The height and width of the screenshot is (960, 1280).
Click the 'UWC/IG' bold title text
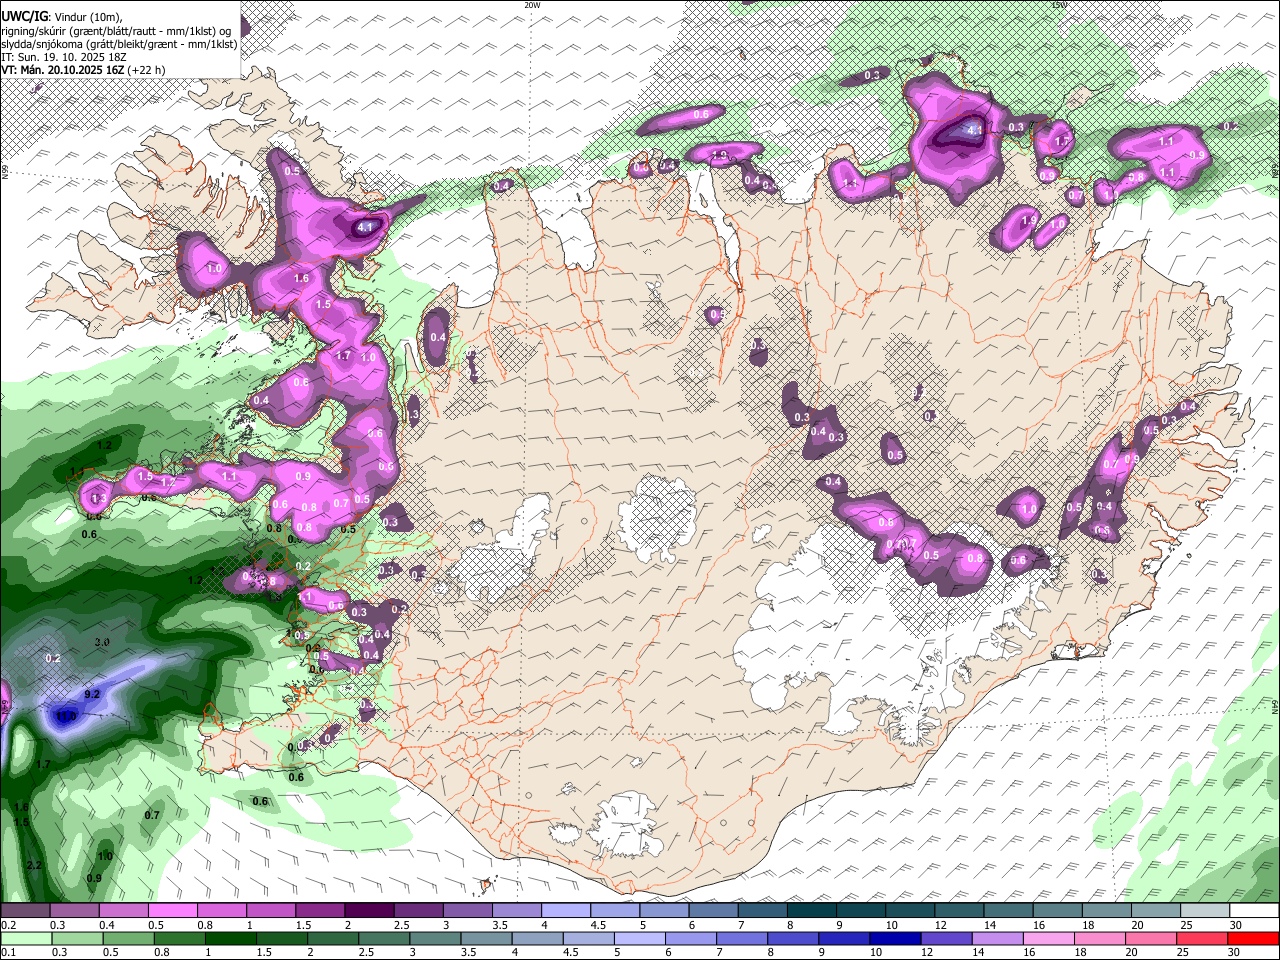pyautogui.click(x=23, y=17)
